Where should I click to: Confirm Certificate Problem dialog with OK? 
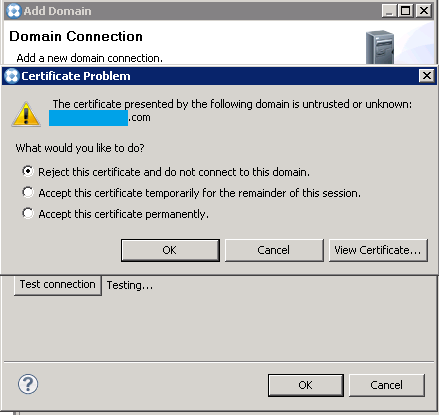click(x=170, y=250)
